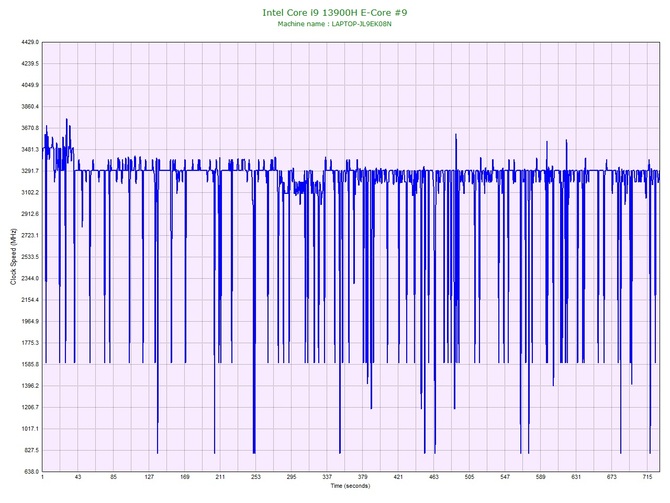Click the 4049.9 y-axis value
Viewport: 670px width, 503px height.
[x=30, y=85]
